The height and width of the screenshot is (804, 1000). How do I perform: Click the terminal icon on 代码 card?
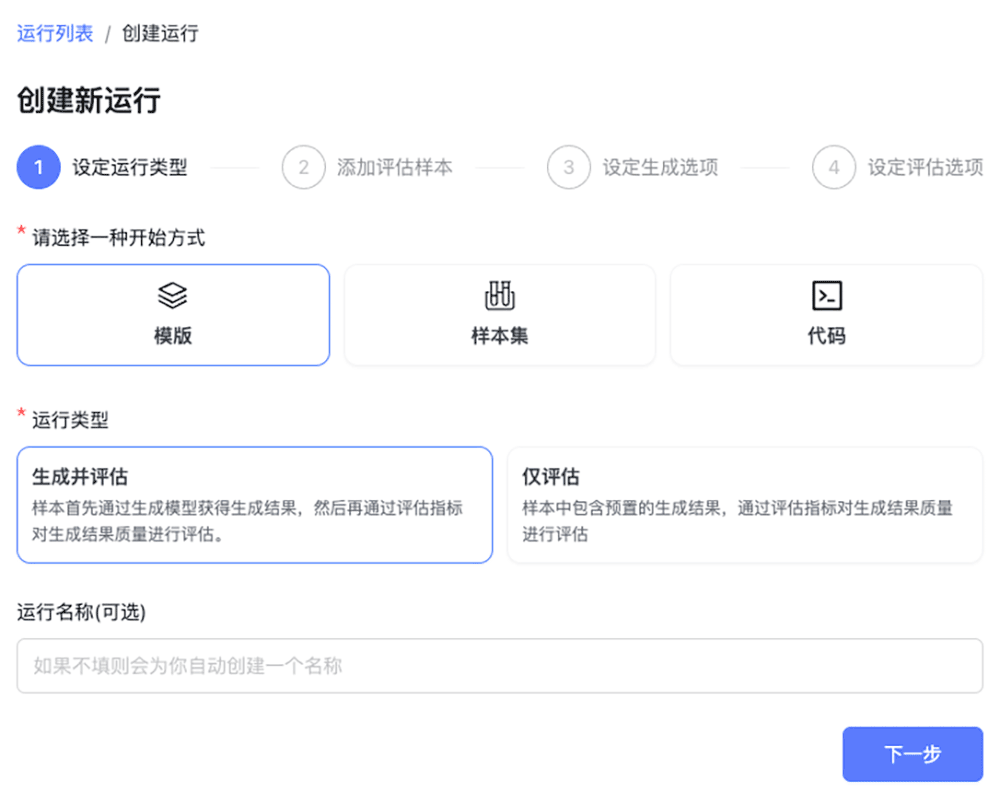[x=826, y=294]
